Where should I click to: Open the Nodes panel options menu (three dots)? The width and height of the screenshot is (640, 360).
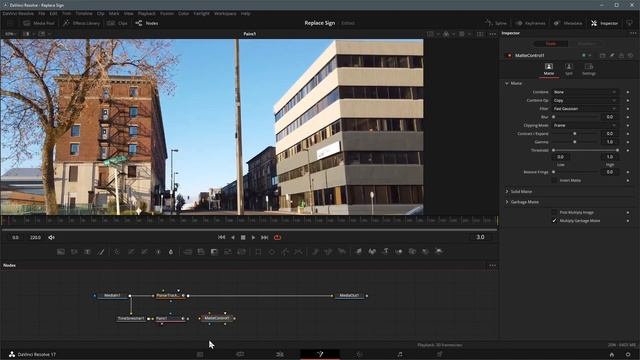coord(493,265)
